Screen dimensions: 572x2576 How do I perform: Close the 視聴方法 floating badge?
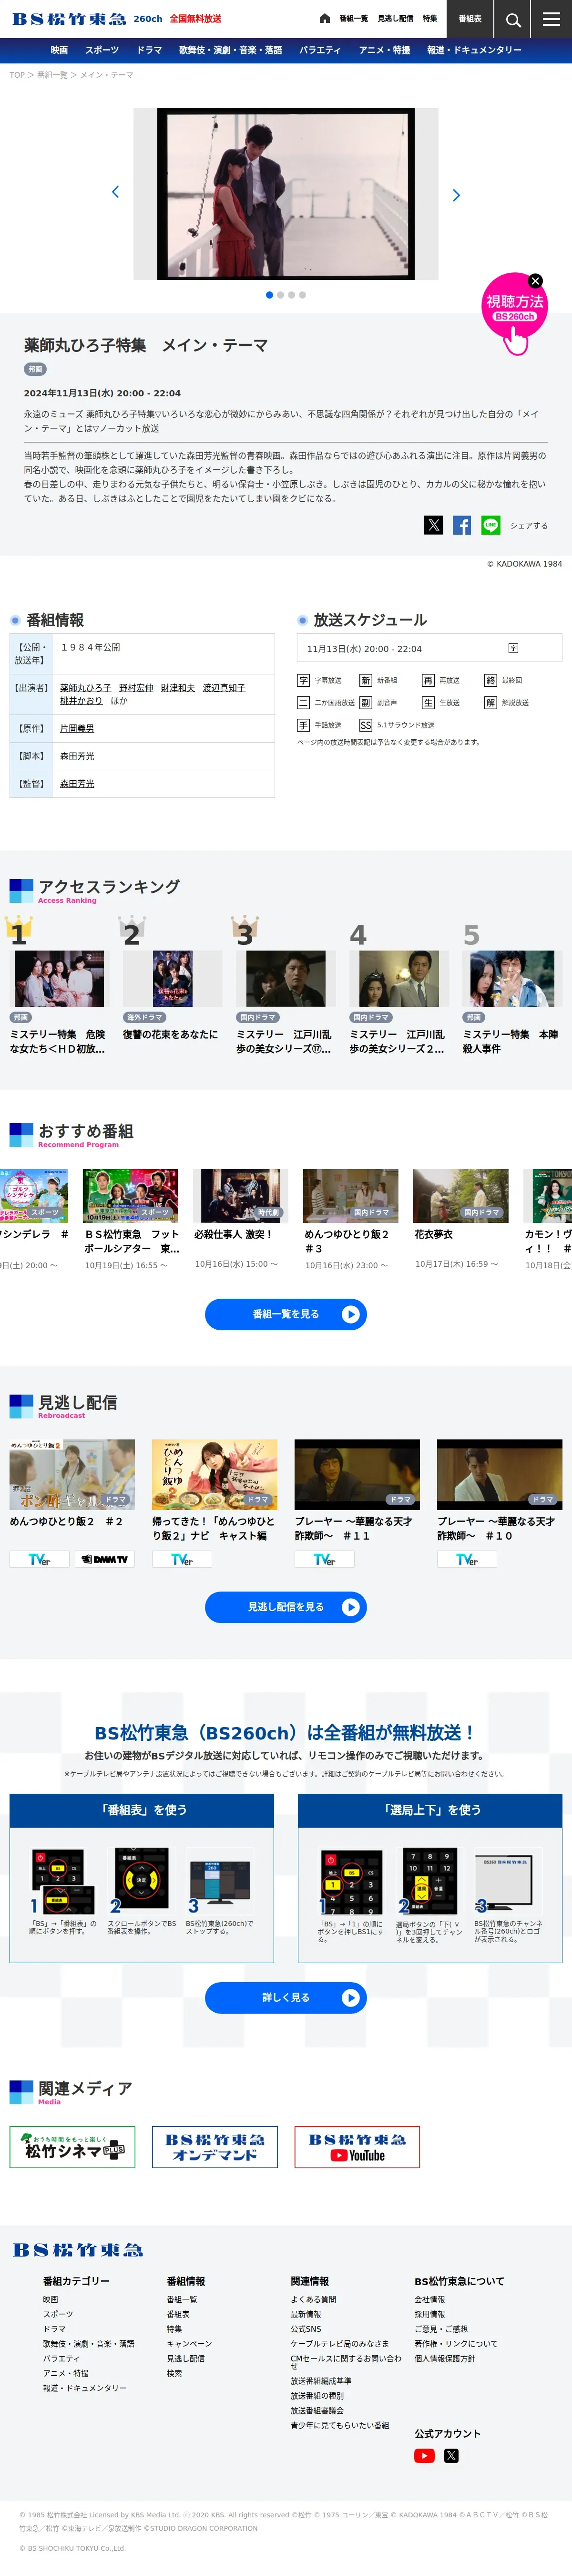point(535,281)
